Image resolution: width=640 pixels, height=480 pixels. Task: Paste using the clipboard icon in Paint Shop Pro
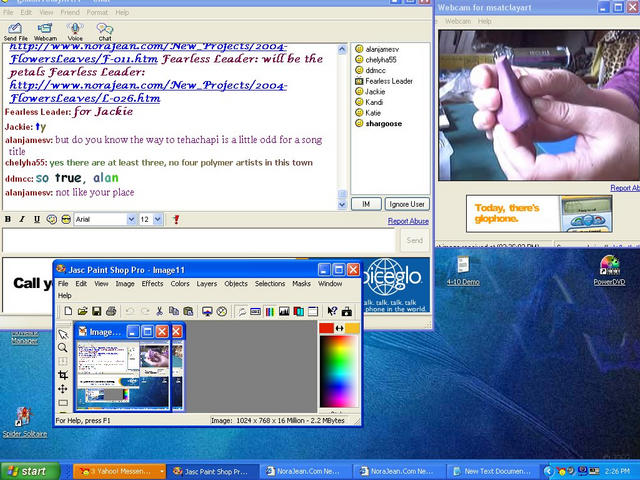(x=188, y=311)
